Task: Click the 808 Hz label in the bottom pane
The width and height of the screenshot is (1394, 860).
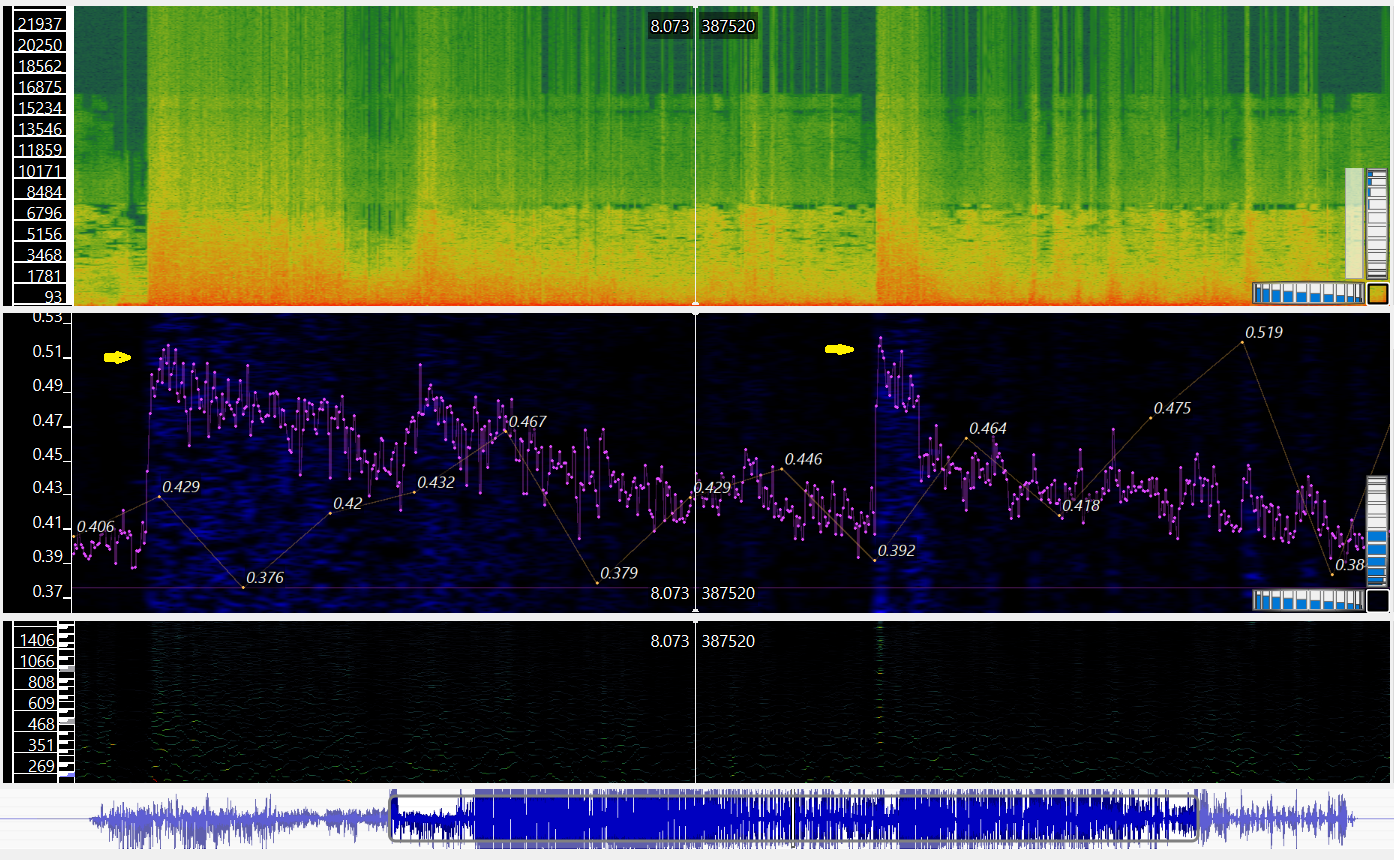Action: 42,682
